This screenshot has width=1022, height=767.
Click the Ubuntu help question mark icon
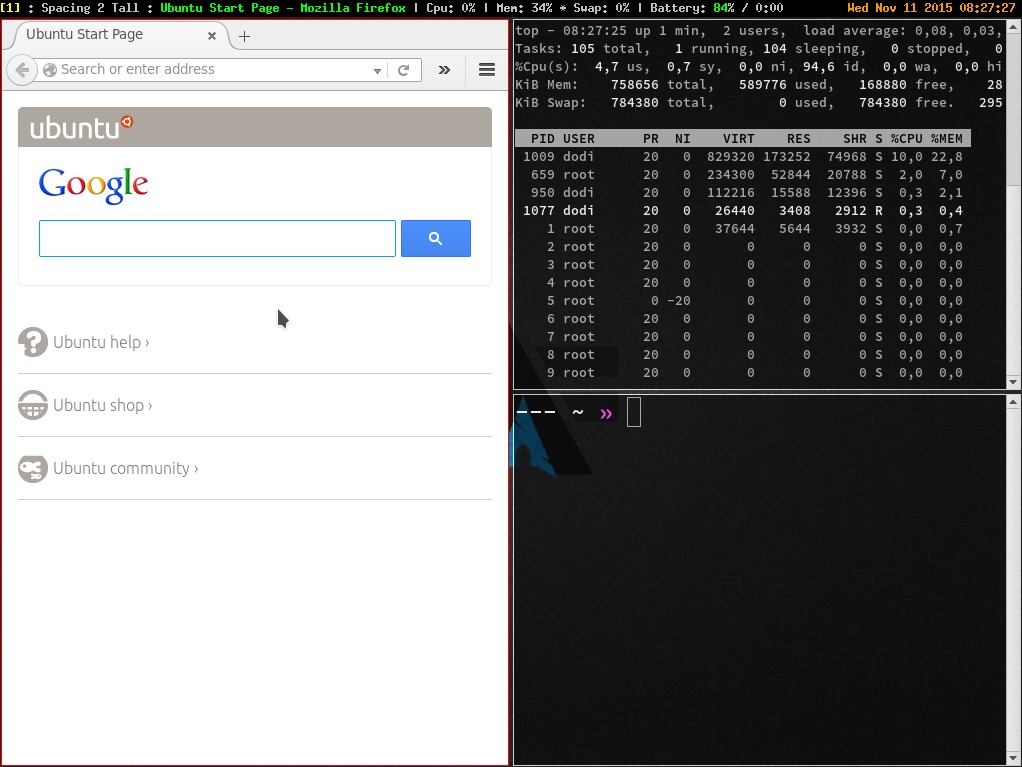pyautogui.click(x=33, y=342)
